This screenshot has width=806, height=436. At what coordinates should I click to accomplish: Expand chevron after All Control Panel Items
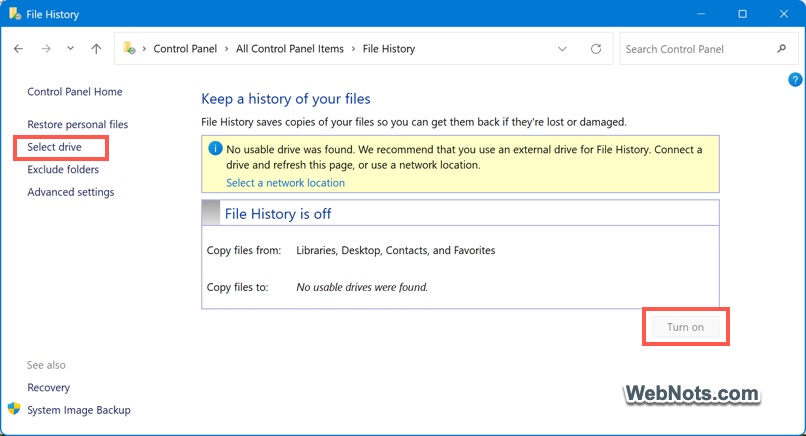(x=353, y=49)
